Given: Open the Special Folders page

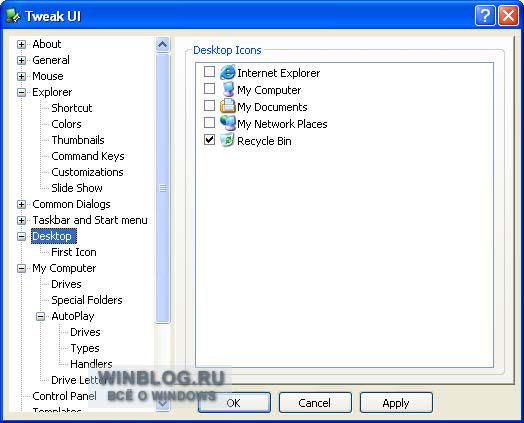Looking at the screenshot, I should click(87, 300).
